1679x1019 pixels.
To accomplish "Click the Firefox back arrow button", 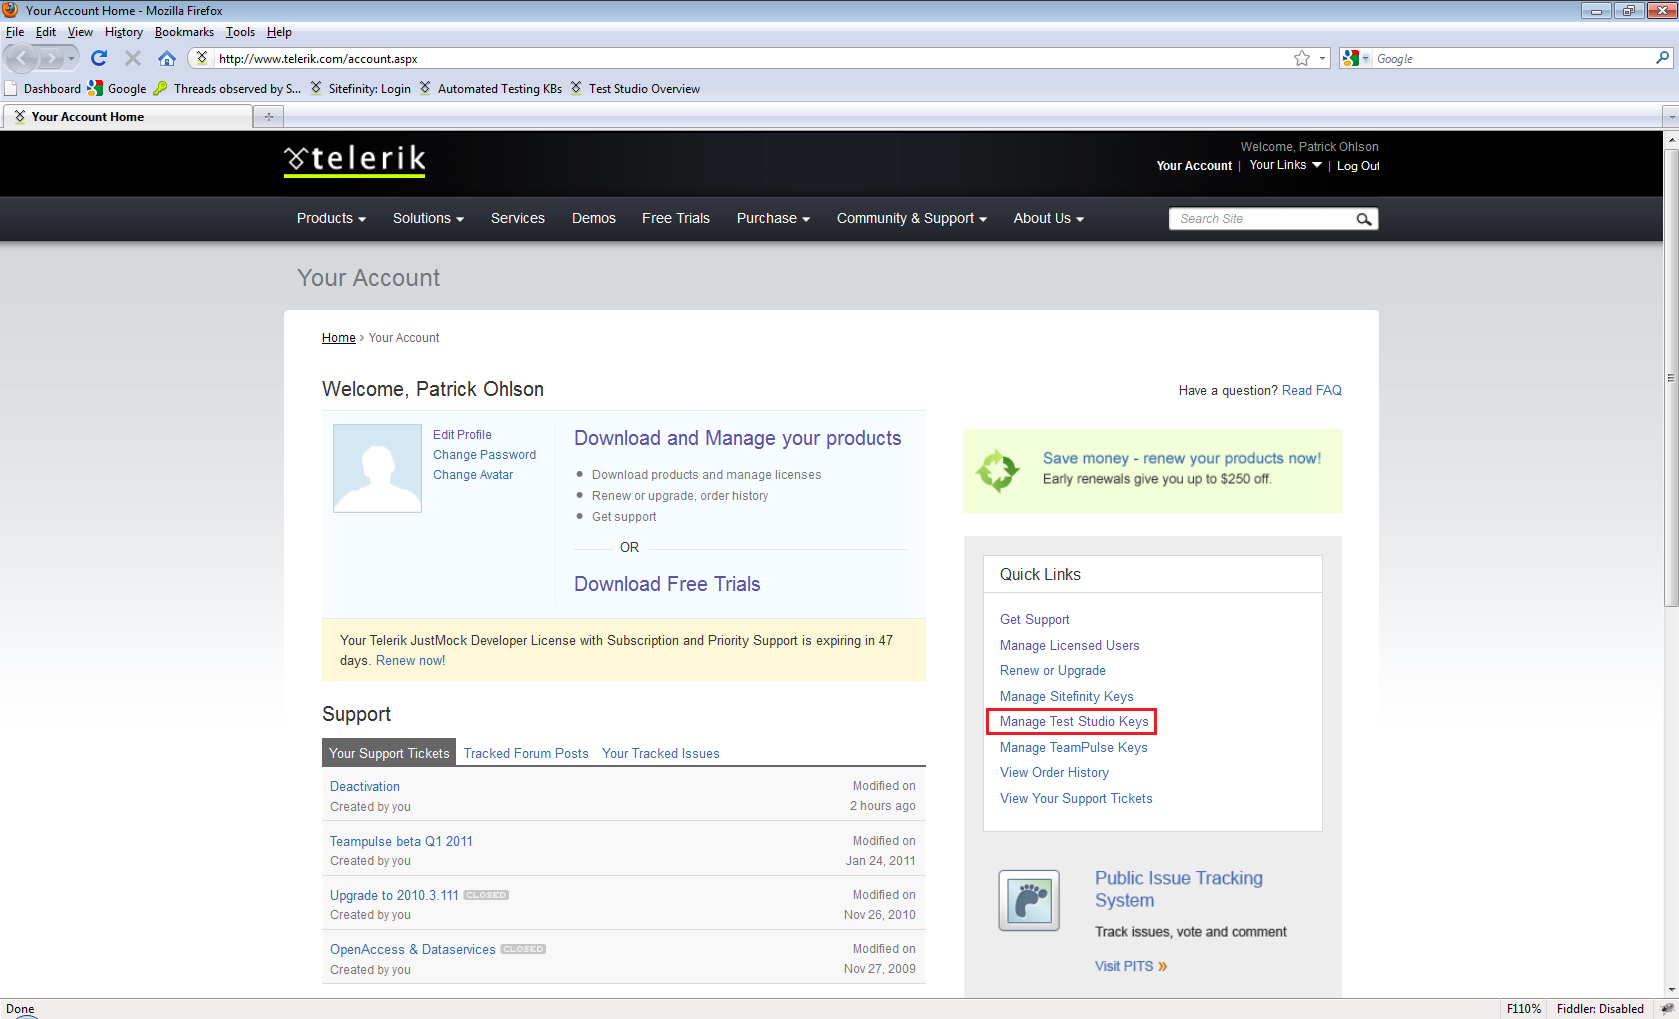I will 22,59.
